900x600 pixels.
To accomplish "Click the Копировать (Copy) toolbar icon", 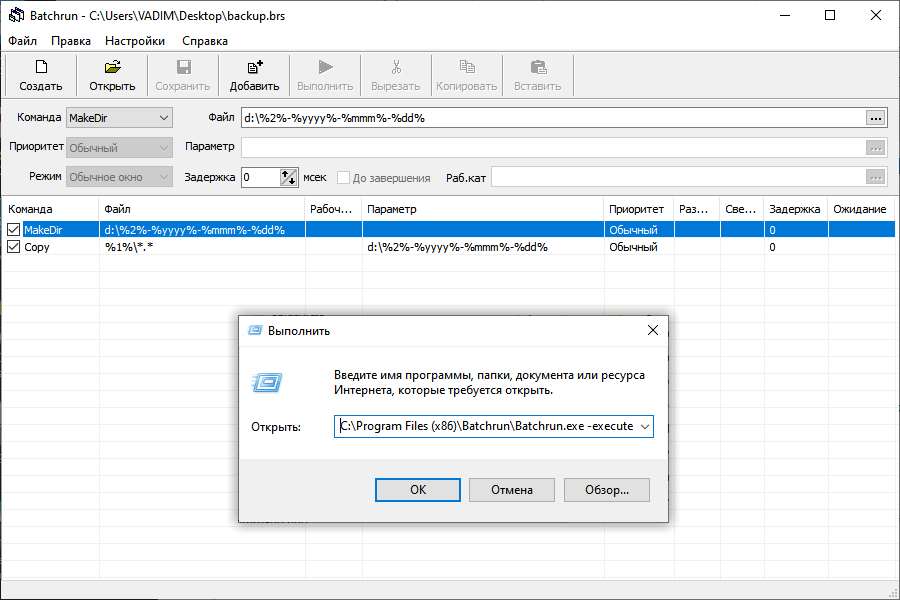I will pos(467,67).
